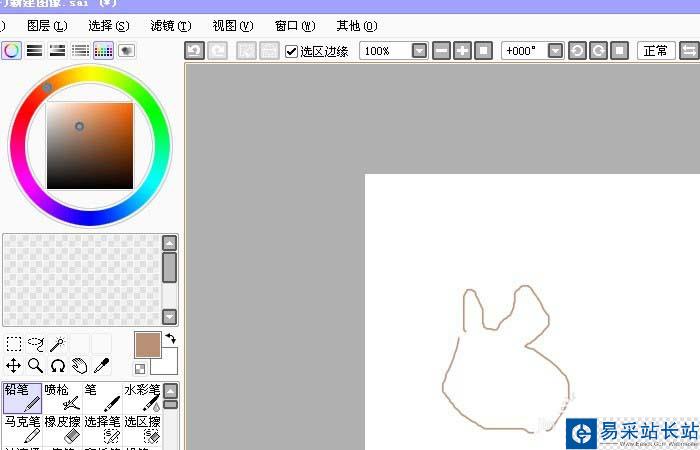Select the magic wand tool
Screen dimensions: 700x450
tap(58, 344)
